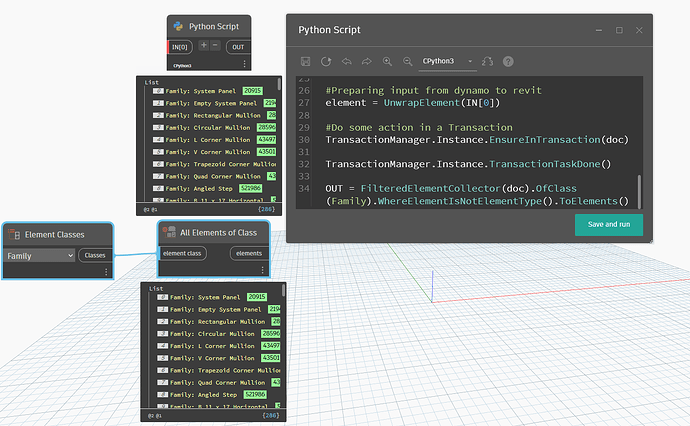The image size is (690, 426).
Task: Undo the last edit in the script editor
Action: coord(346,61)
